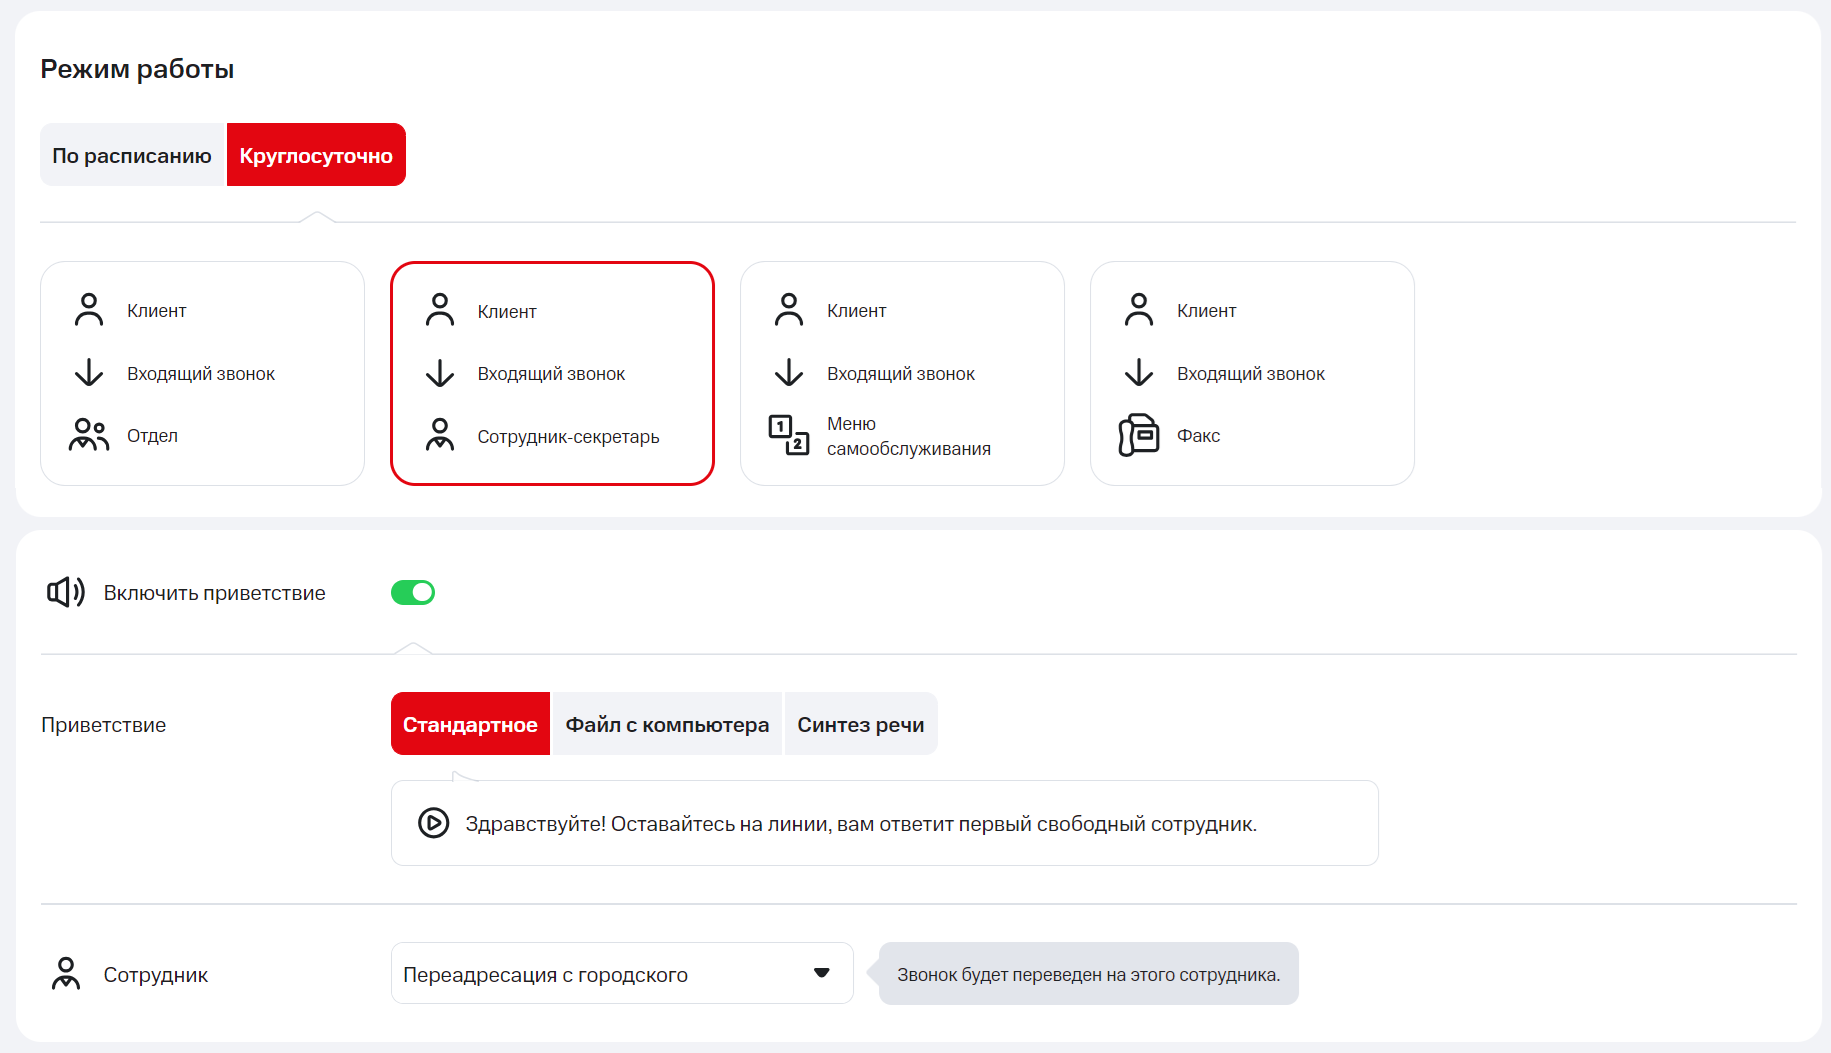This screenshot has width=1831, height=1053.
Task: Choose the Факс routing card
Action: click(1252, 373)
